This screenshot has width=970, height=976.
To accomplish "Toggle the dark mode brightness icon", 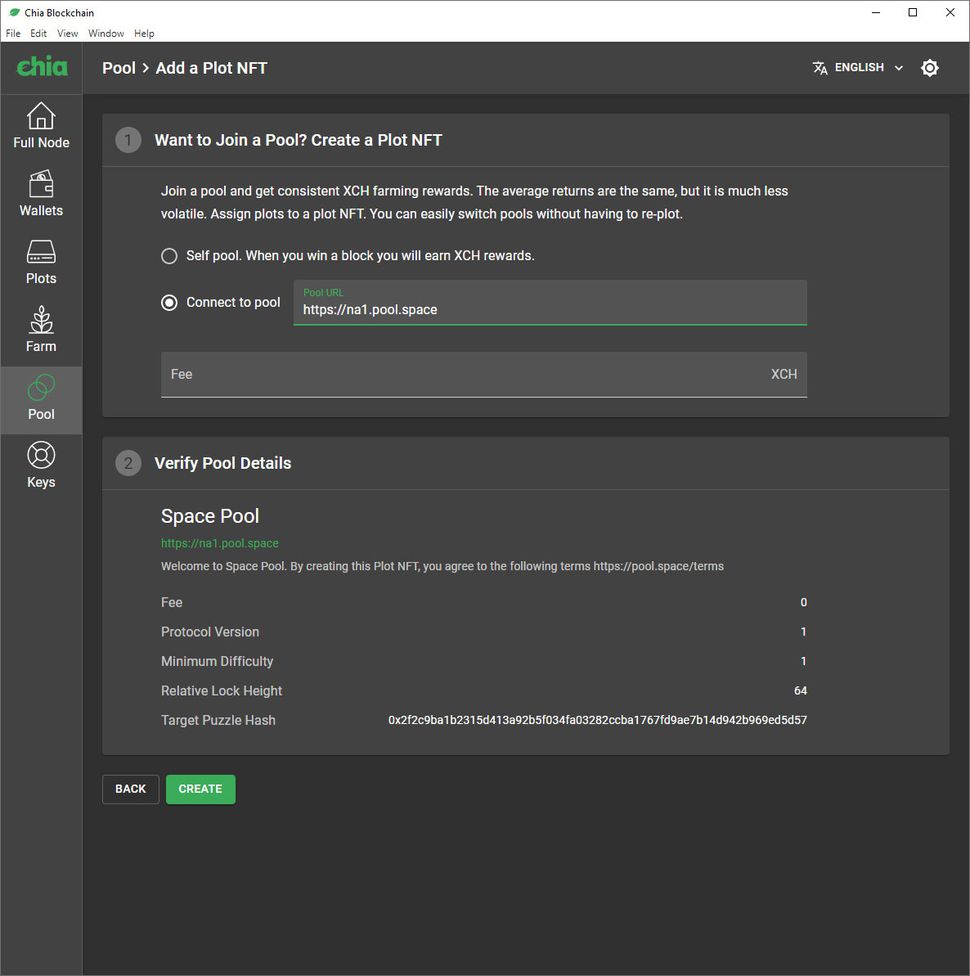I will pos(929,67).
